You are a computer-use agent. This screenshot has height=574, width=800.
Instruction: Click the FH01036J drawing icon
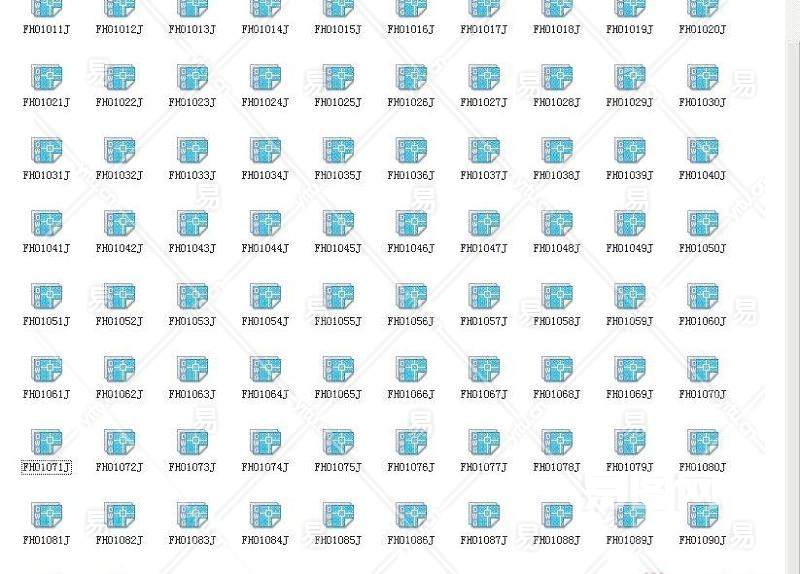[411, 150]
